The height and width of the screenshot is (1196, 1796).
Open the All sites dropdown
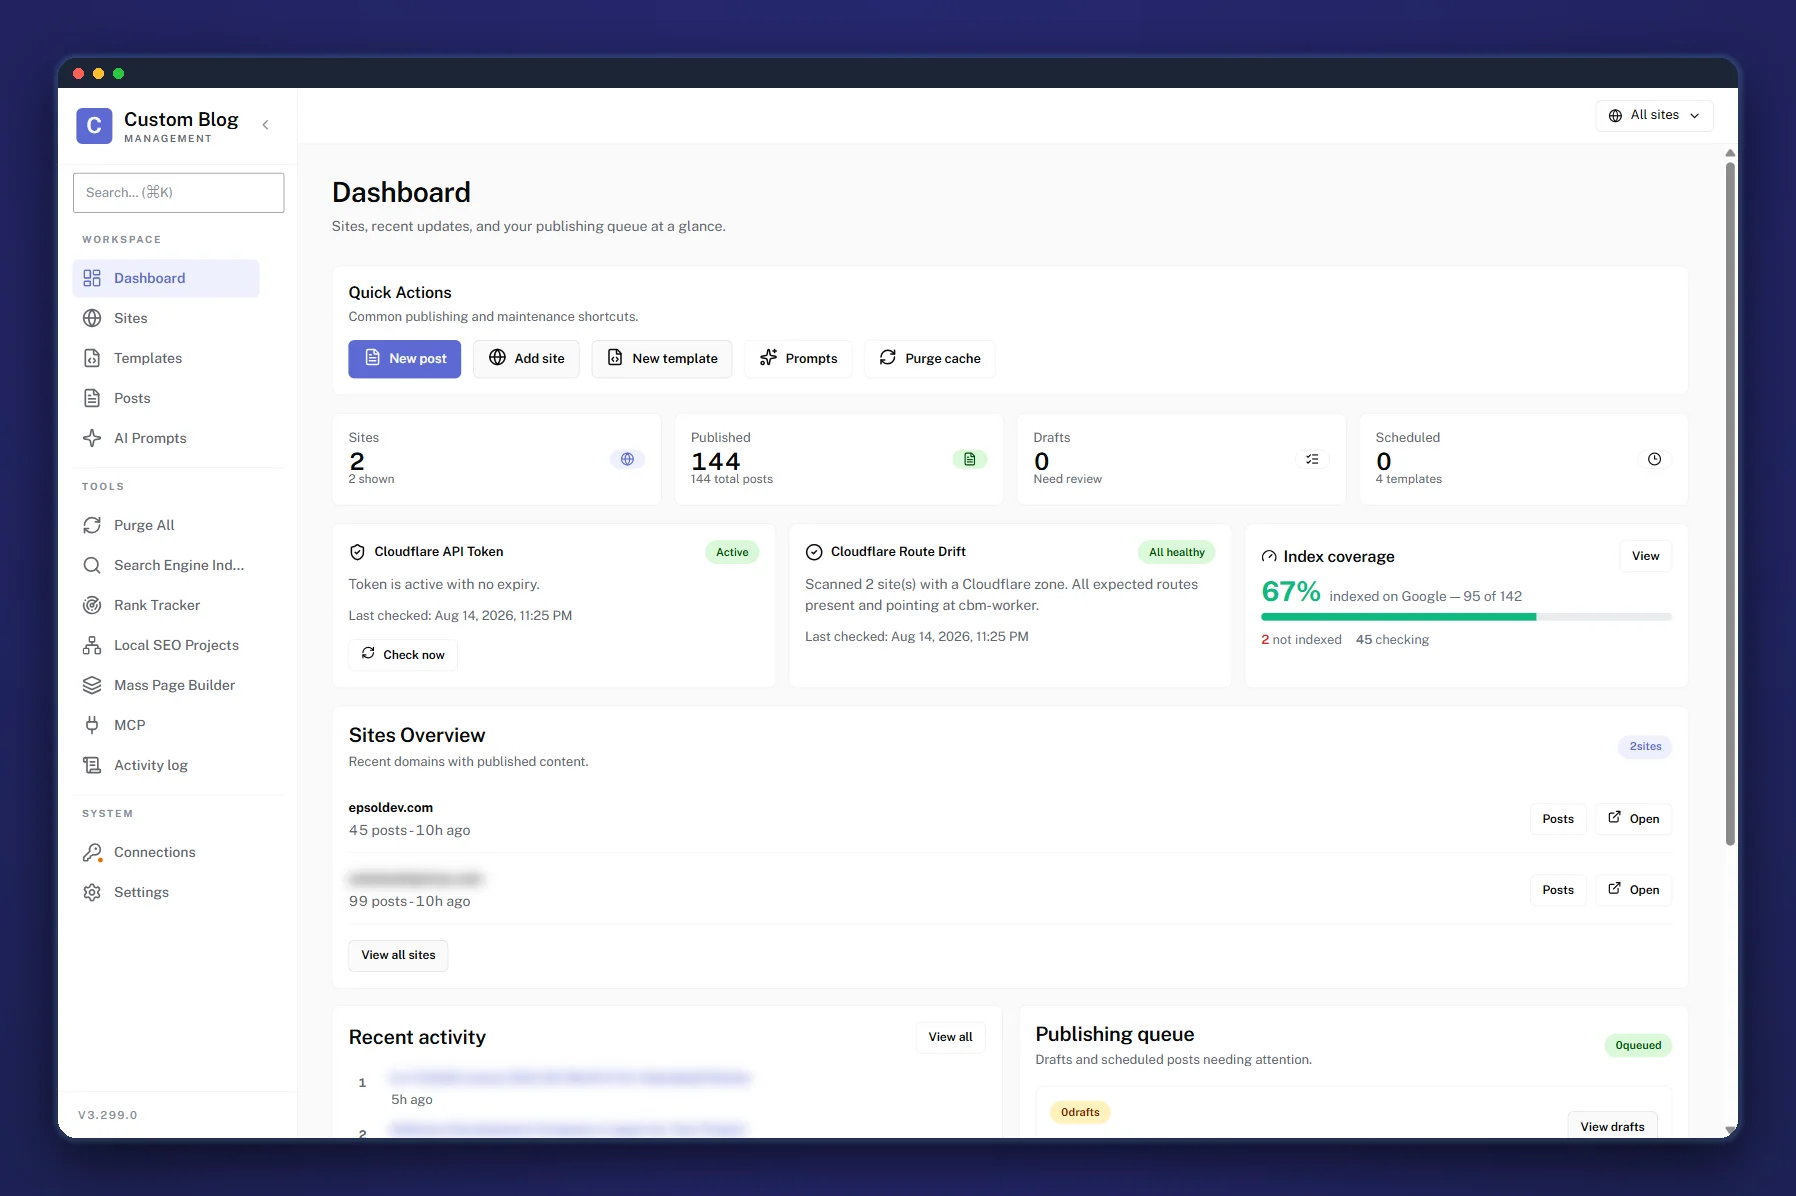tap(1654, 115)
